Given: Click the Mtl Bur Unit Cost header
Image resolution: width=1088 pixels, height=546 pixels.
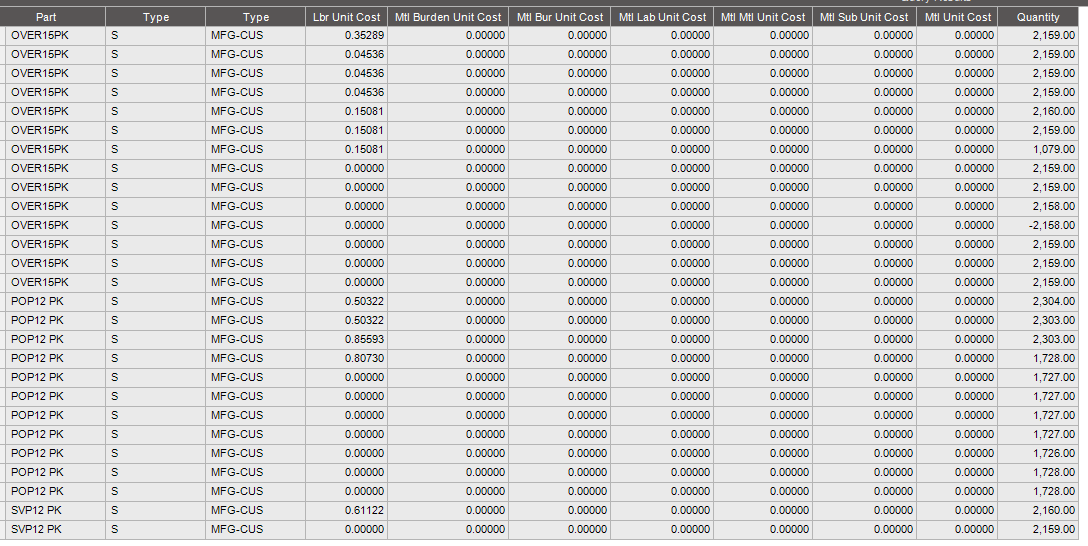Looking at the screenshot, I should pyautogui.click(x=559, y=17).
